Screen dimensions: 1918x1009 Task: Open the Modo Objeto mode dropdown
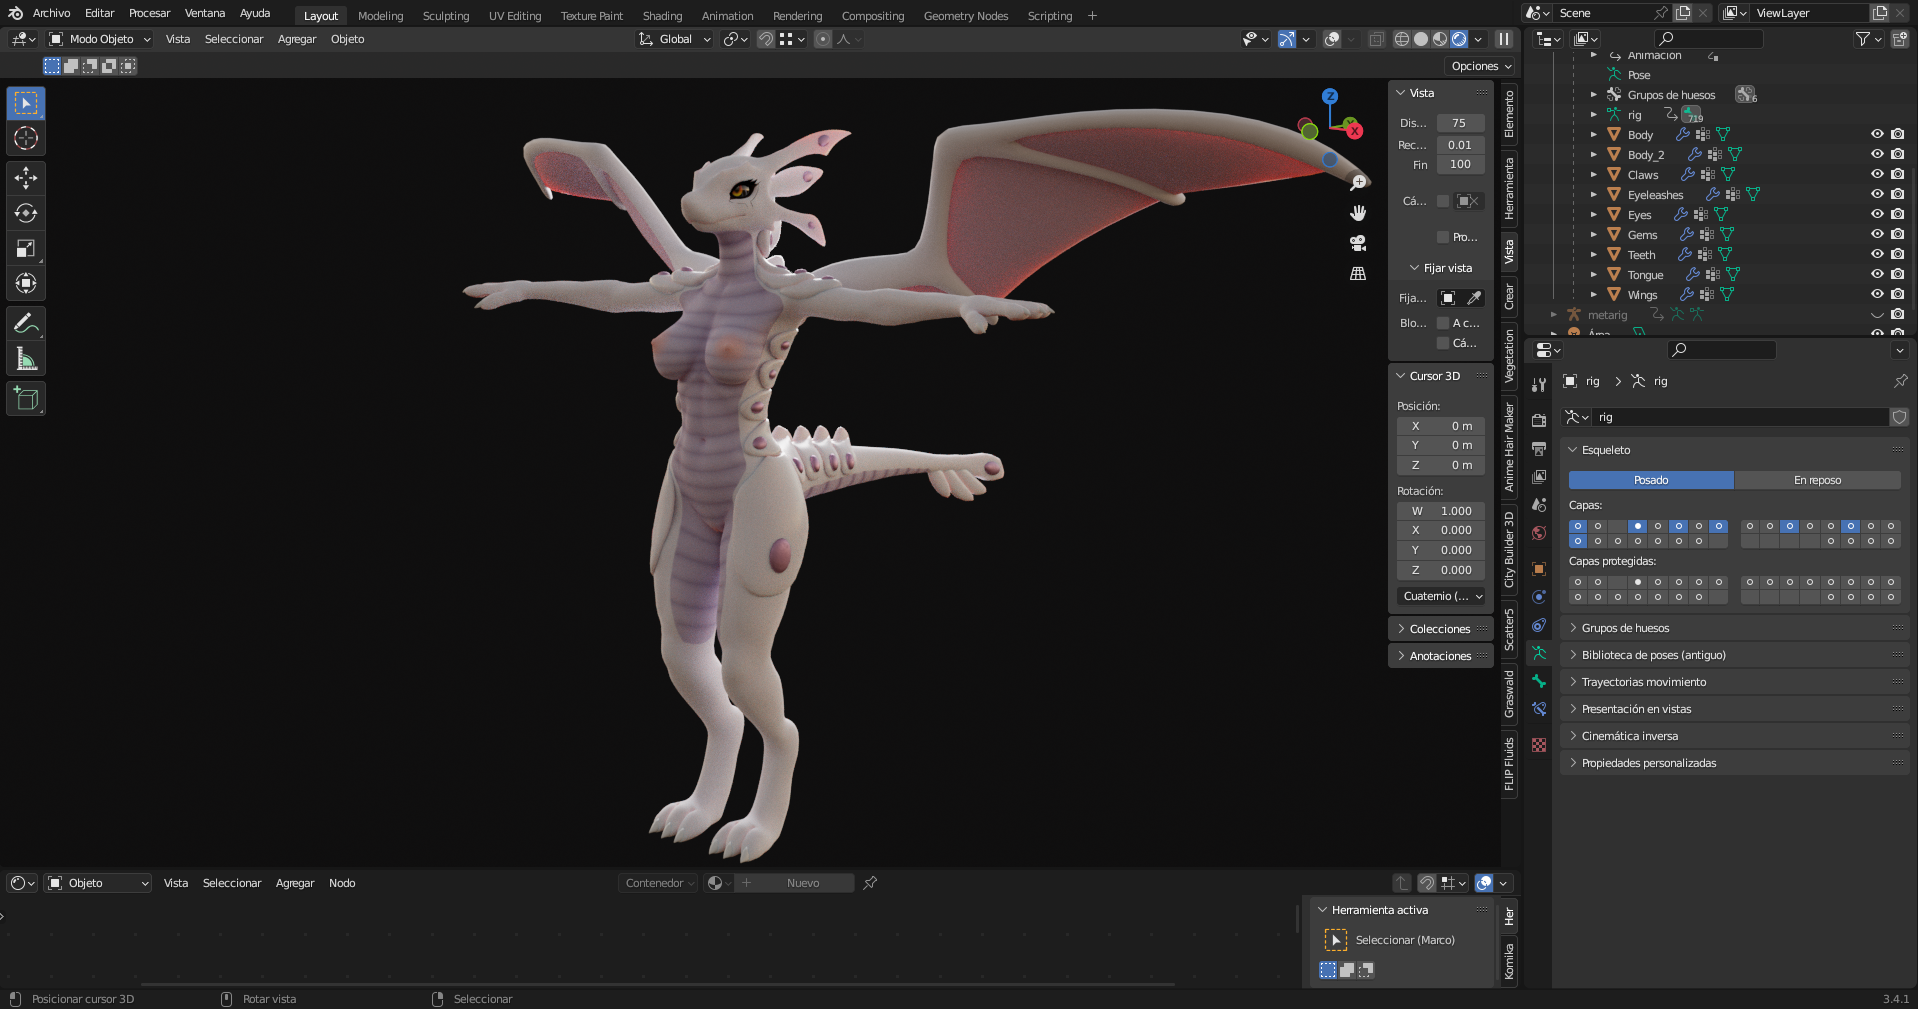coord(100,39)
